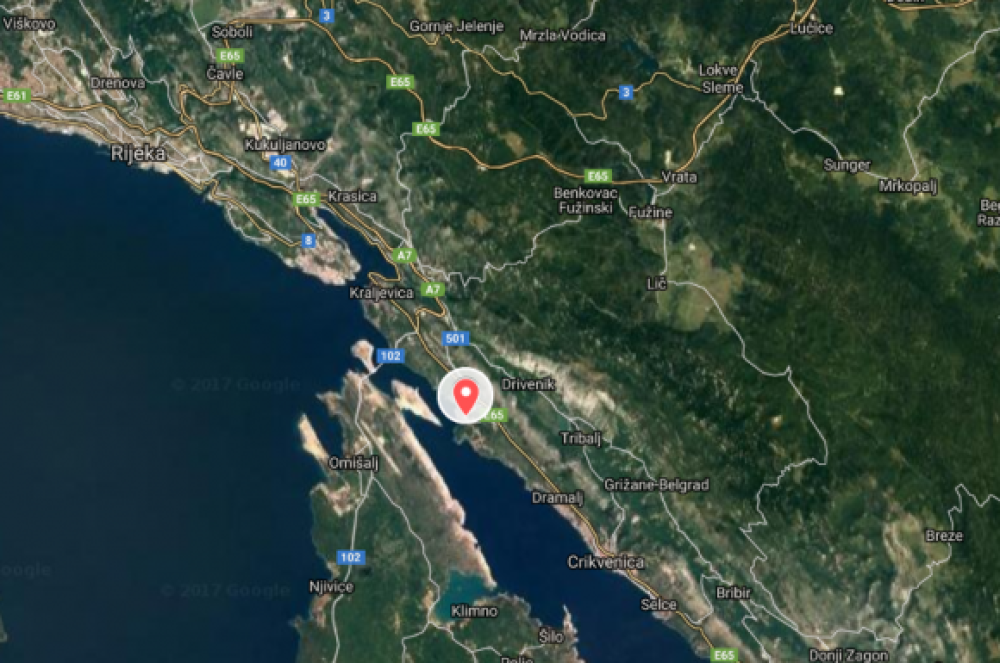Image resolution: width=1000 pixels, height=663 pixels.
Task: Click the Kraljevica place label
Action: [381, 293]
